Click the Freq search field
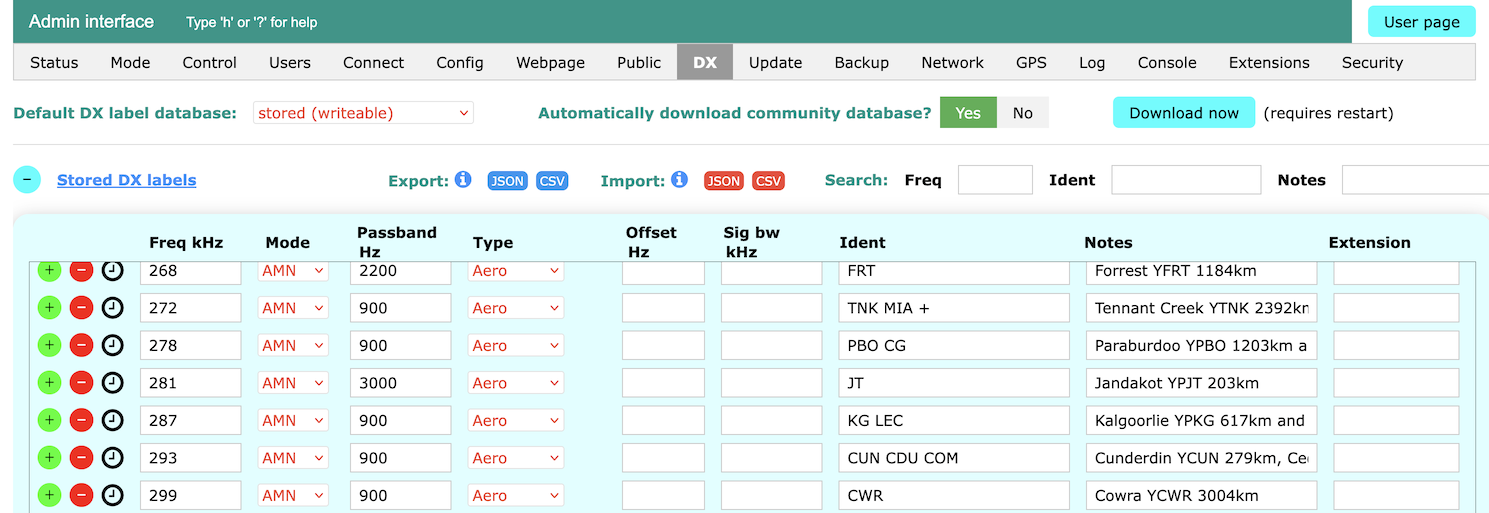Image resolution: width=1489 pixels, height=513 pixels. point(995,180)
